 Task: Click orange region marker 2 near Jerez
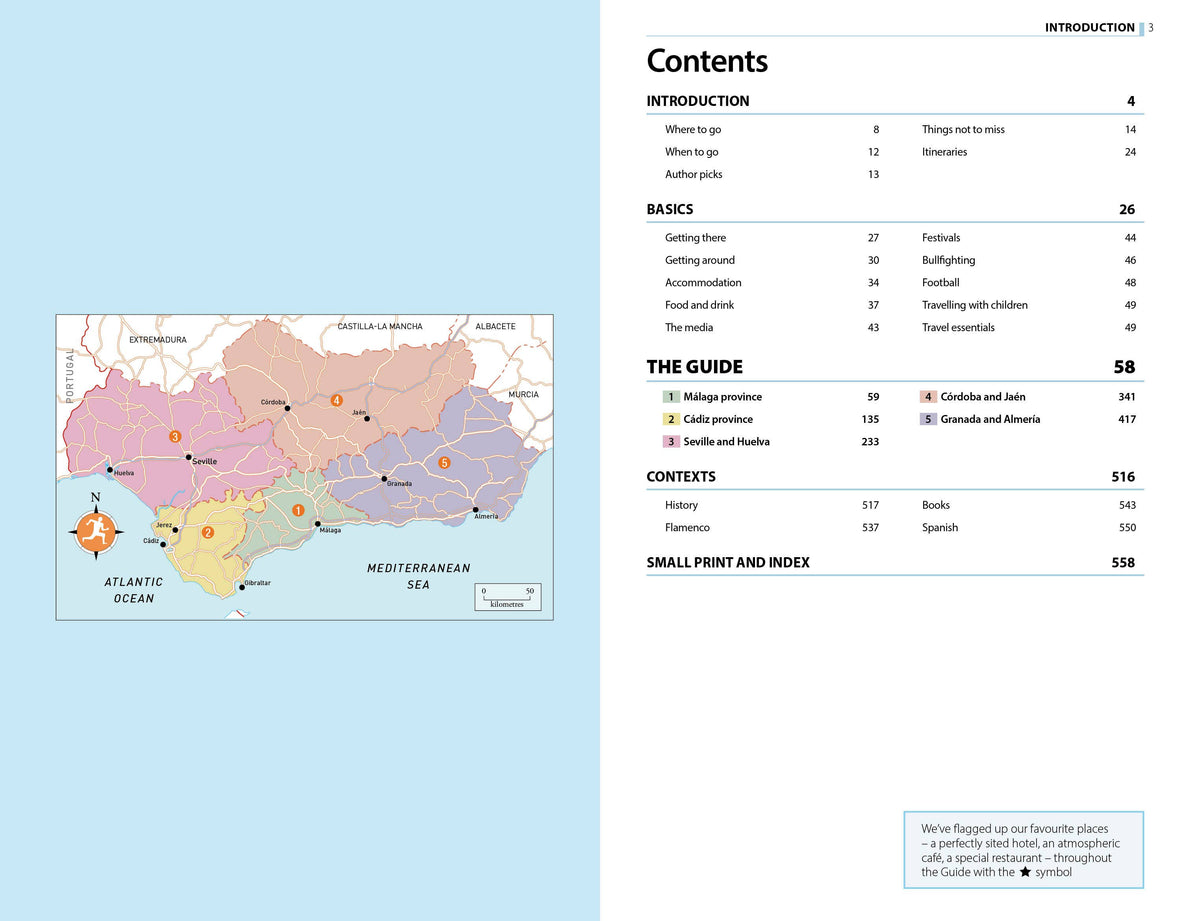pos(208,532)
